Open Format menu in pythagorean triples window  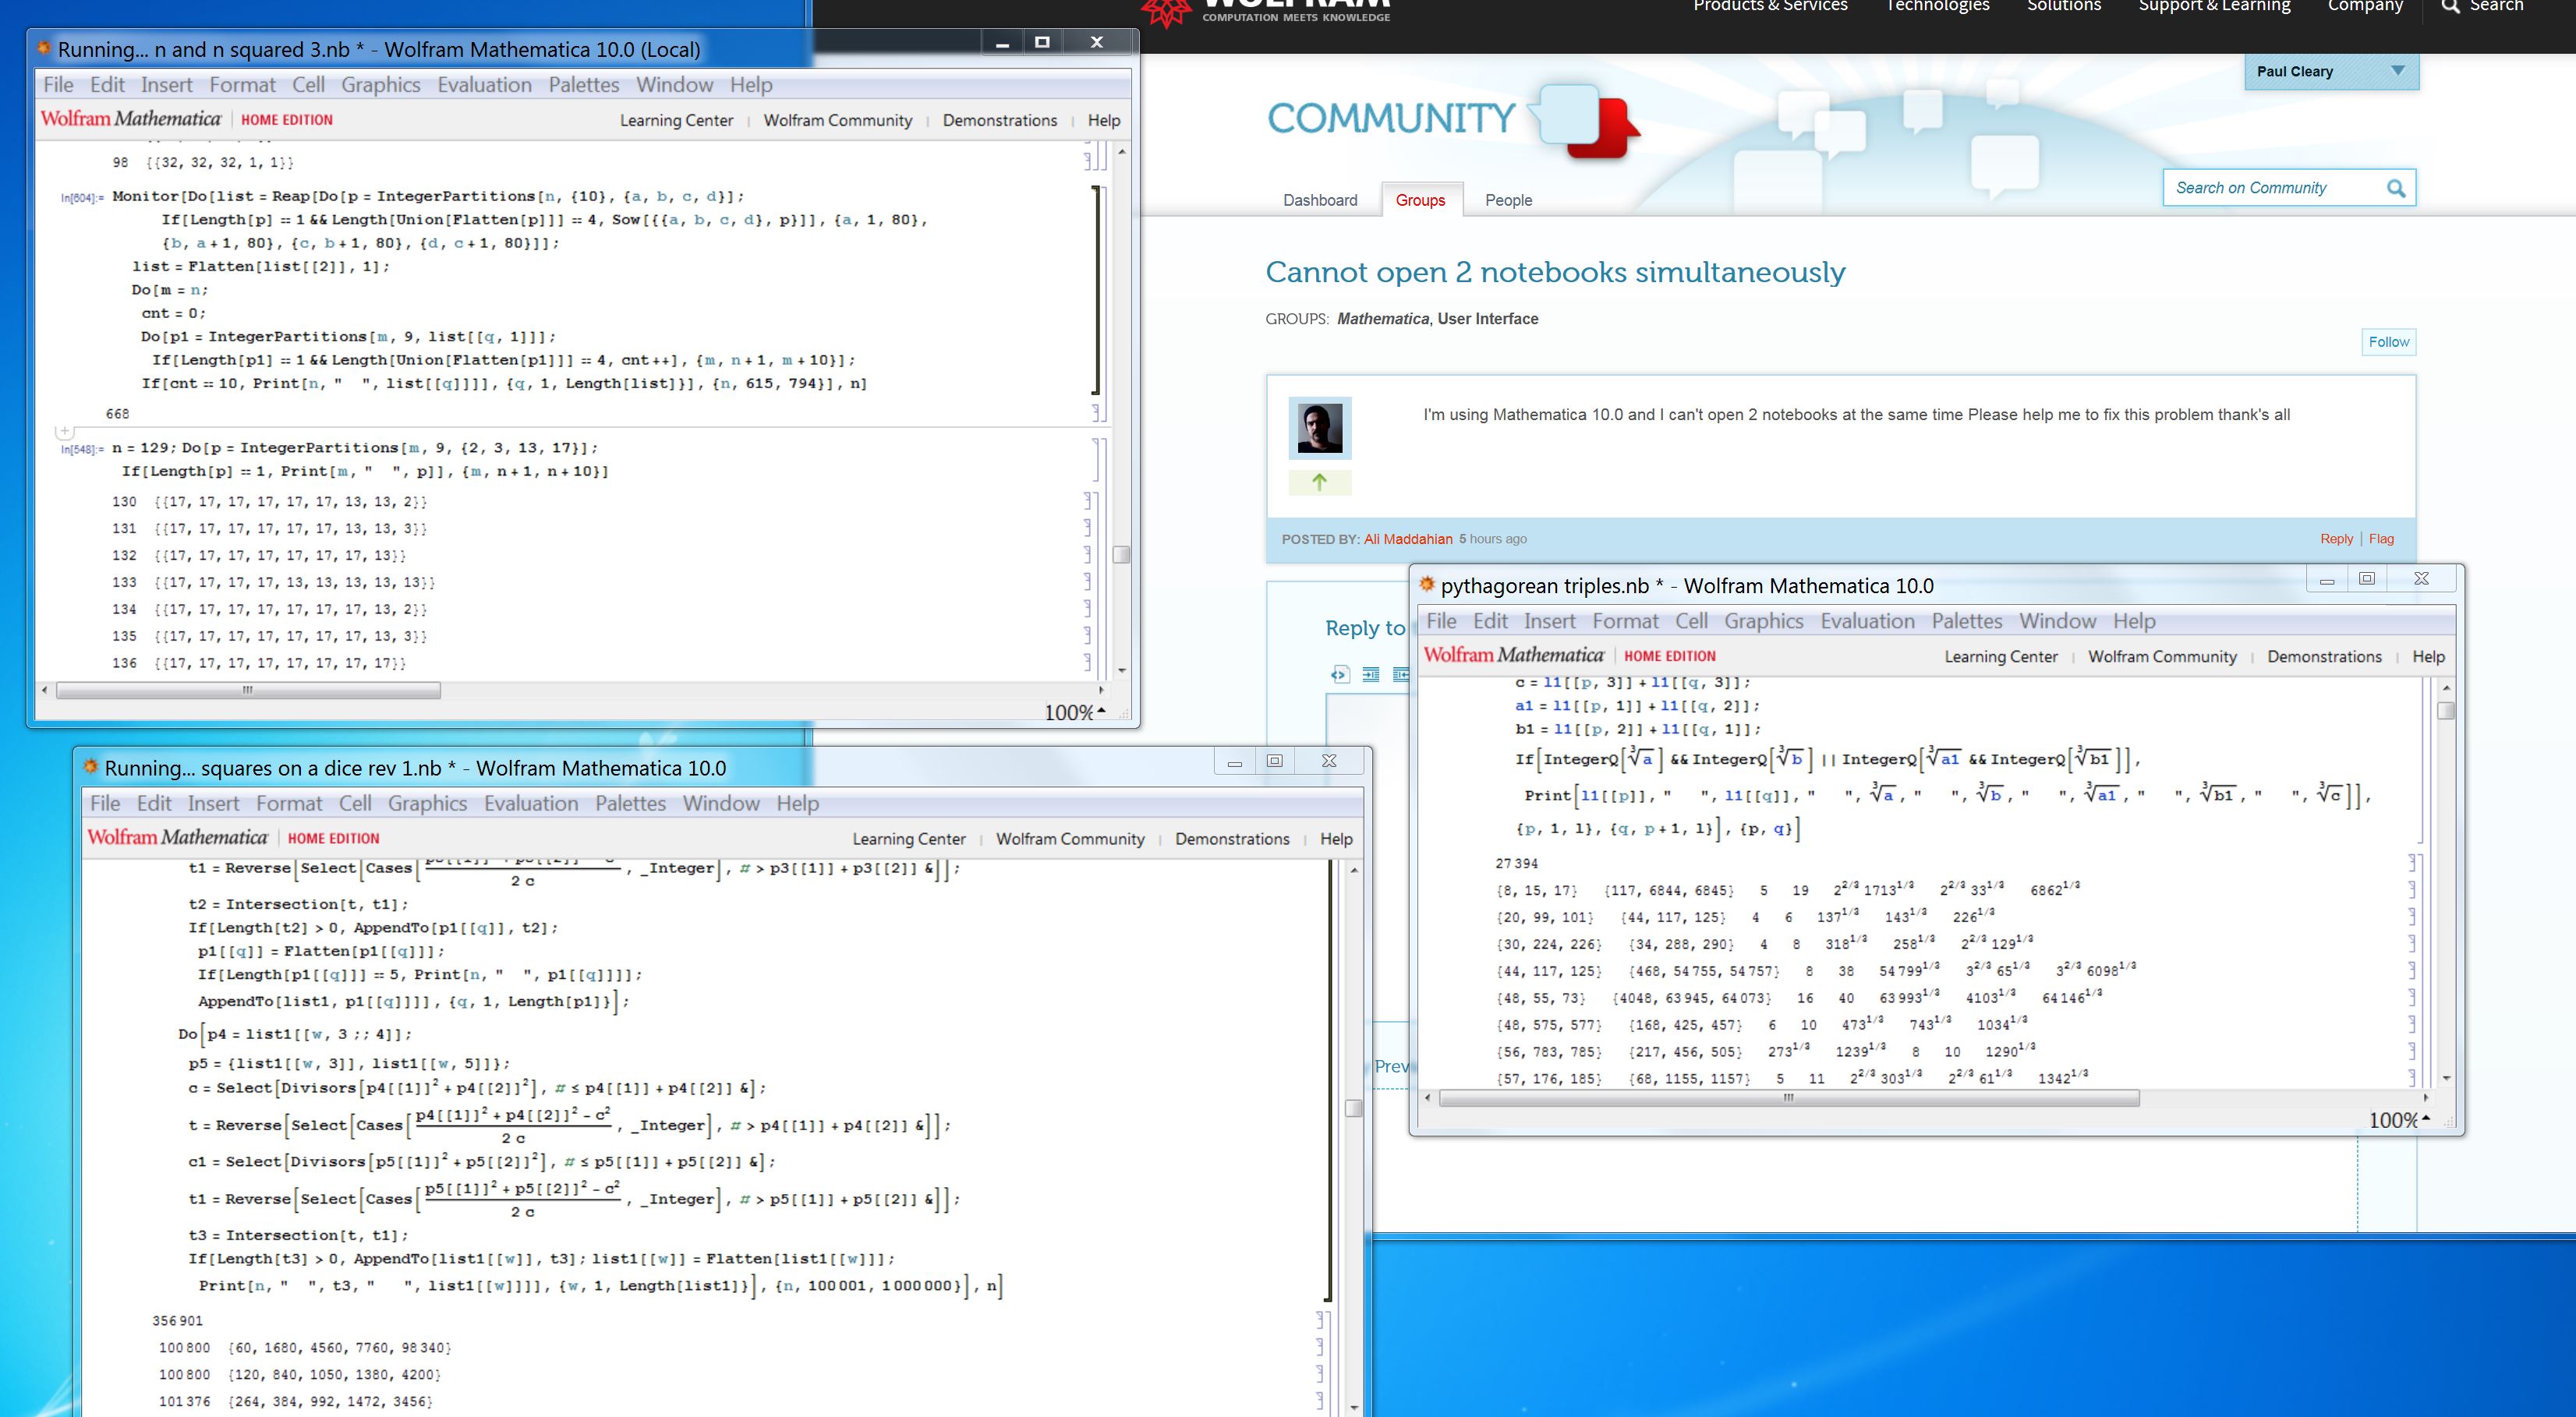[x=1625, y=621]
